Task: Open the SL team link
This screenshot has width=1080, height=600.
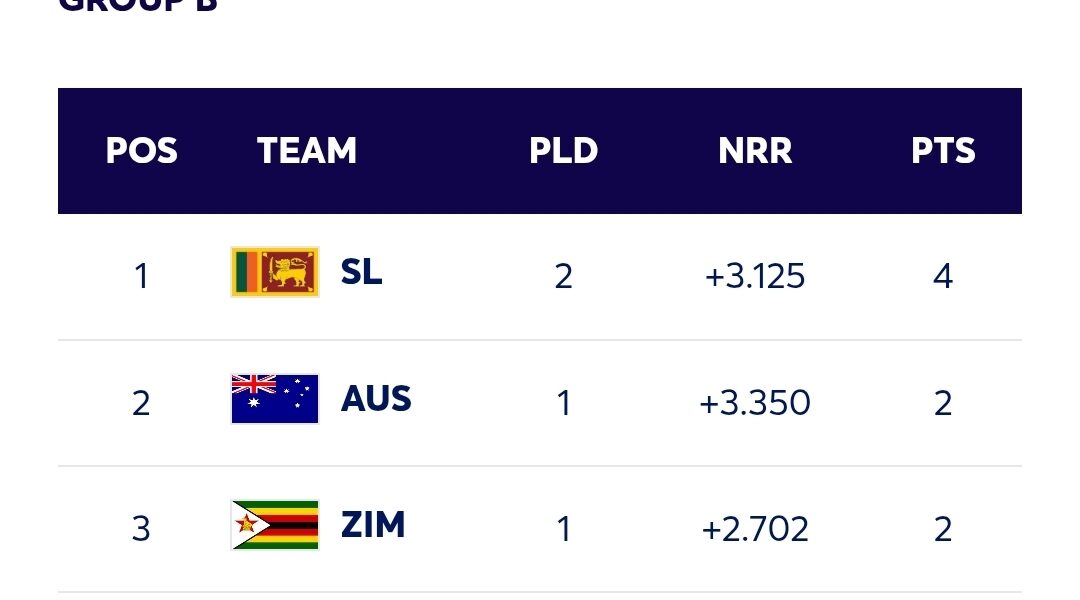Action: (x=361, y=272)
